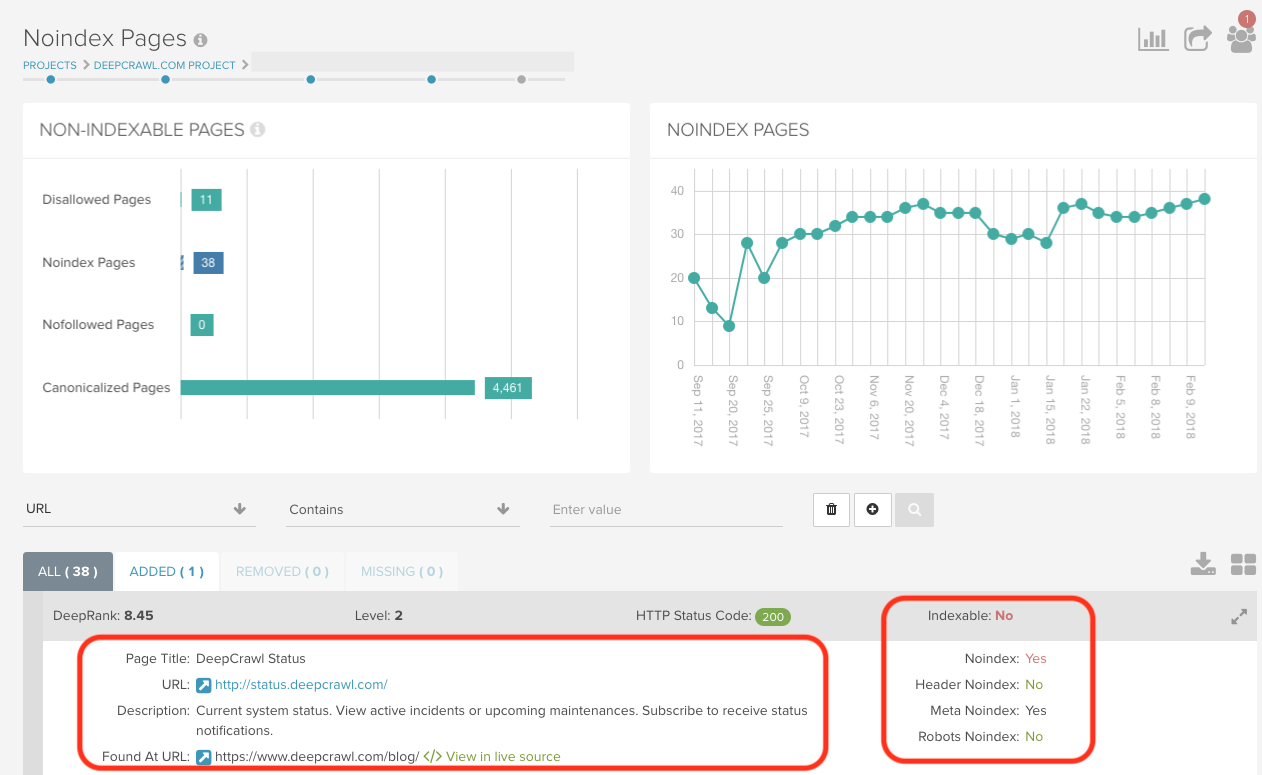1262x775 pixels.
Task: Click View in live source link
Action: tap(503, 757)
